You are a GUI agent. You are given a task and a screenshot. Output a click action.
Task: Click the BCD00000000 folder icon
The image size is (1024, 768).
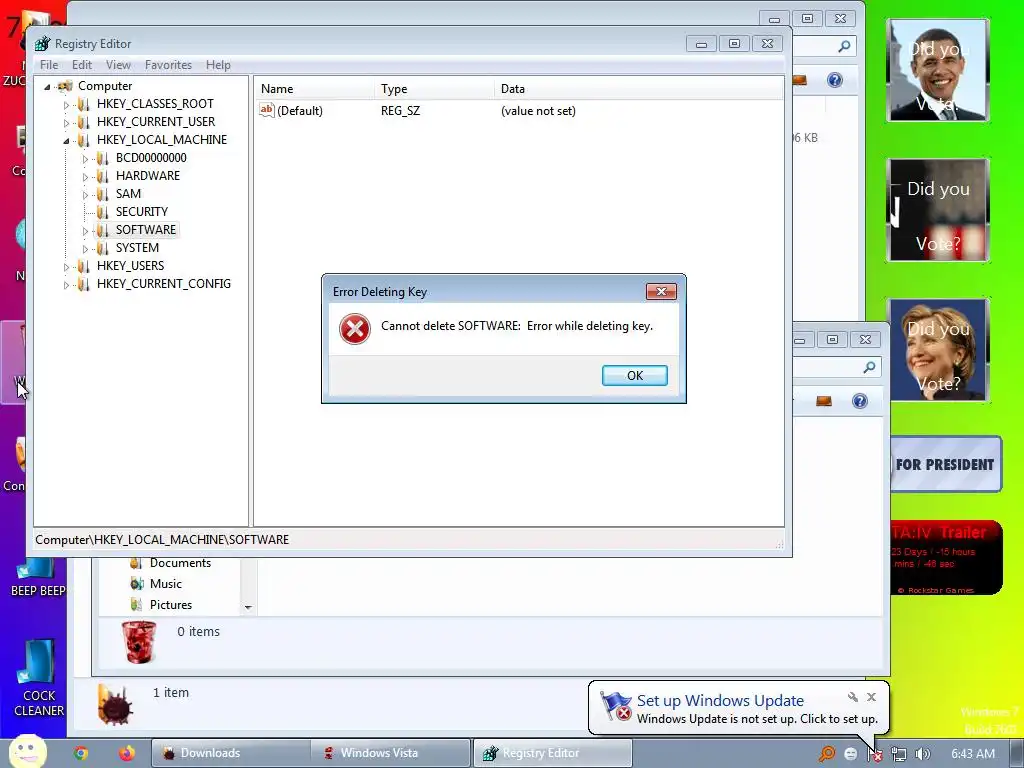pyautogui.click(x=102, y=158)
